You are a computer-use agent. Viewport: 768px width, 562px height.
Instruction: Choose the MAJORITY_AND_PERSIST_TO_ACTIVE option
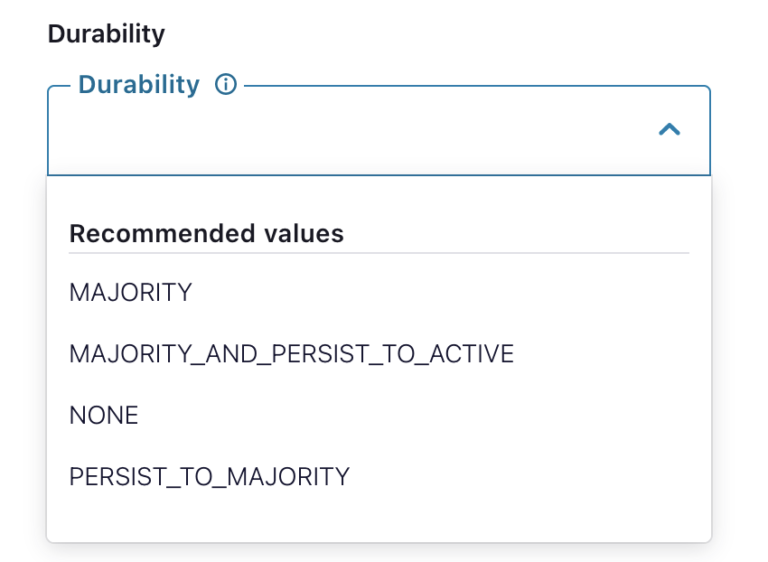coord(291,354)
